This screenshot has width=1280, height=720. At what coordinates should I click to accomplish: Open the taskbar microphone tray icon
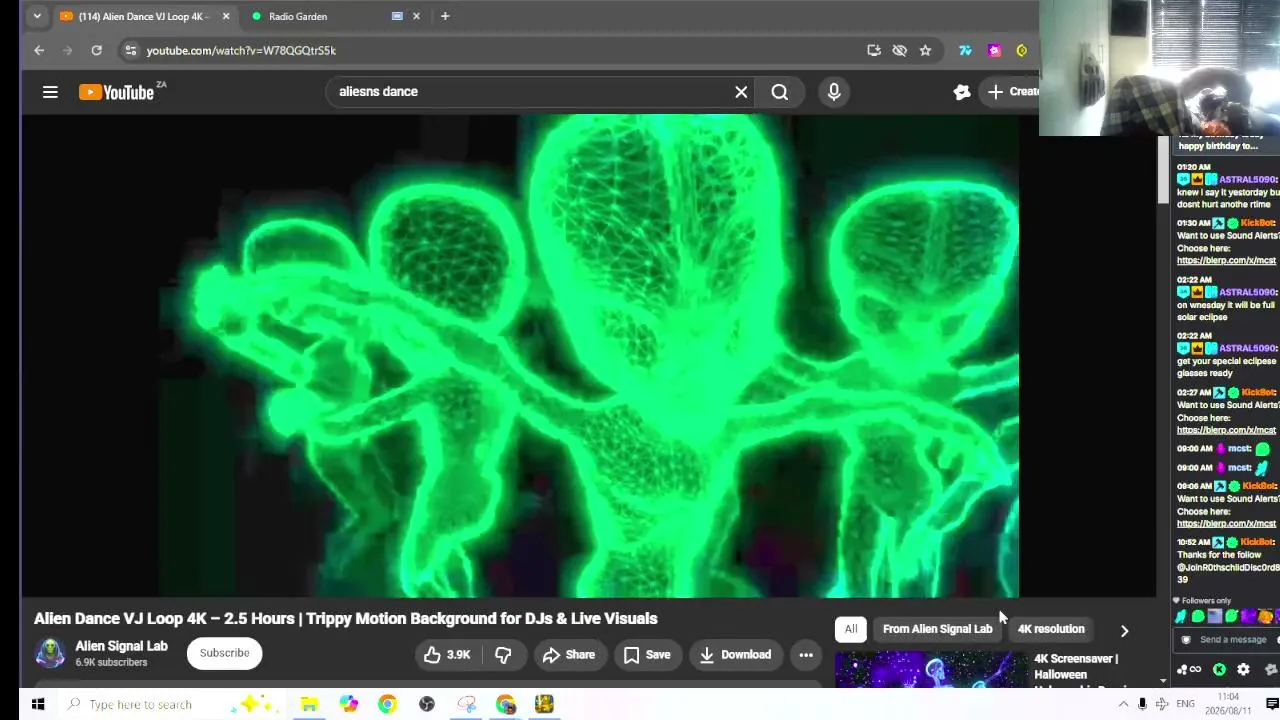point(1142,704)
